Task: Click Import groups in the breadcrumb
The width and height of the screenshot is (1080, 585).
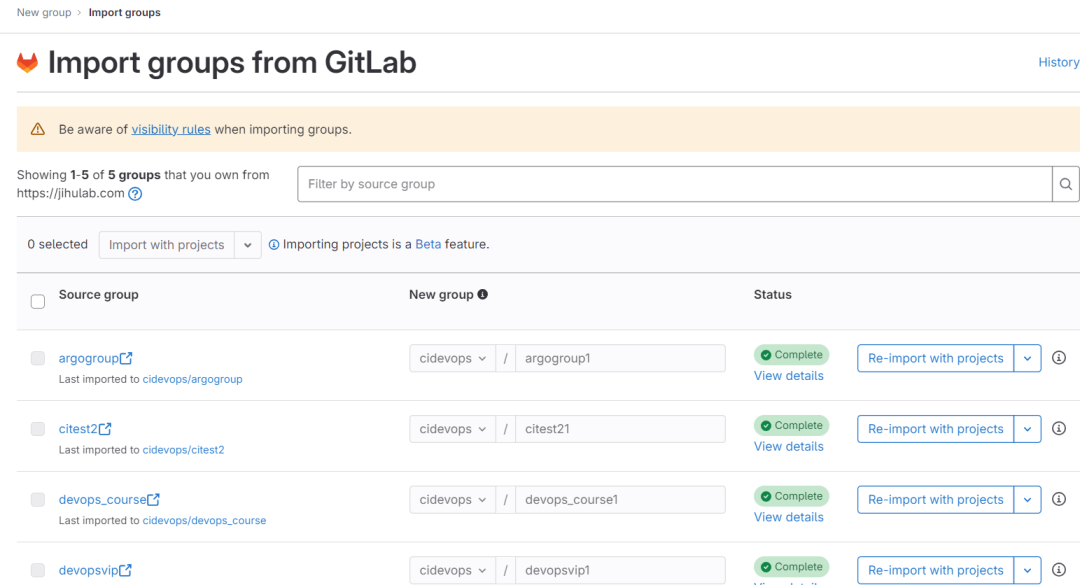Action: tap(124, 12)
